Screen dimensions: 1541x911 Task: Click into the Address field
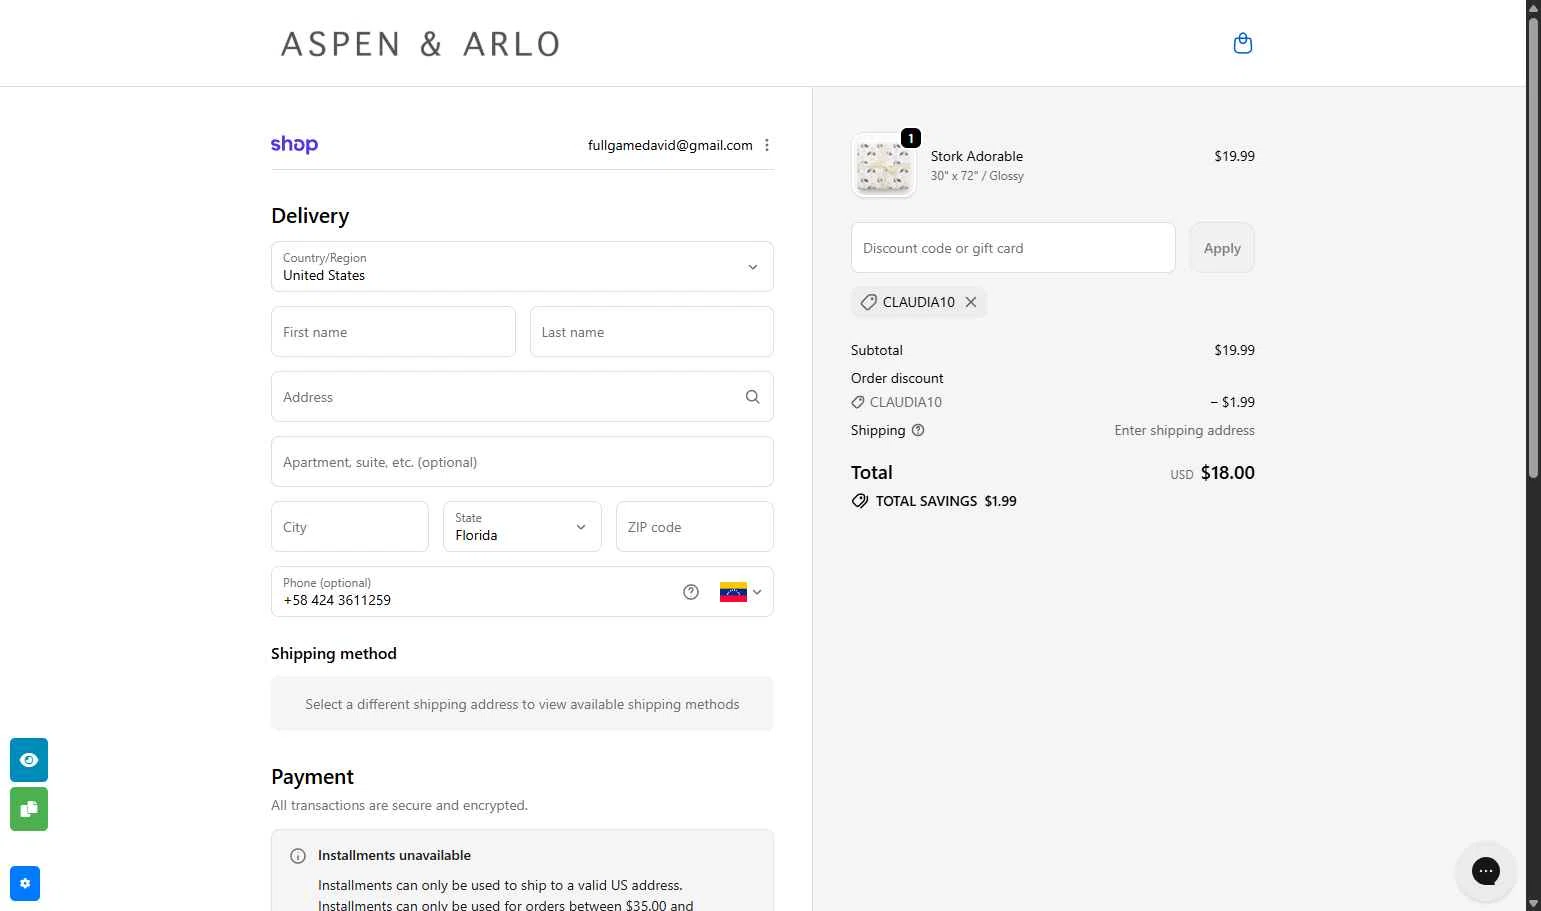pos(522,397)
